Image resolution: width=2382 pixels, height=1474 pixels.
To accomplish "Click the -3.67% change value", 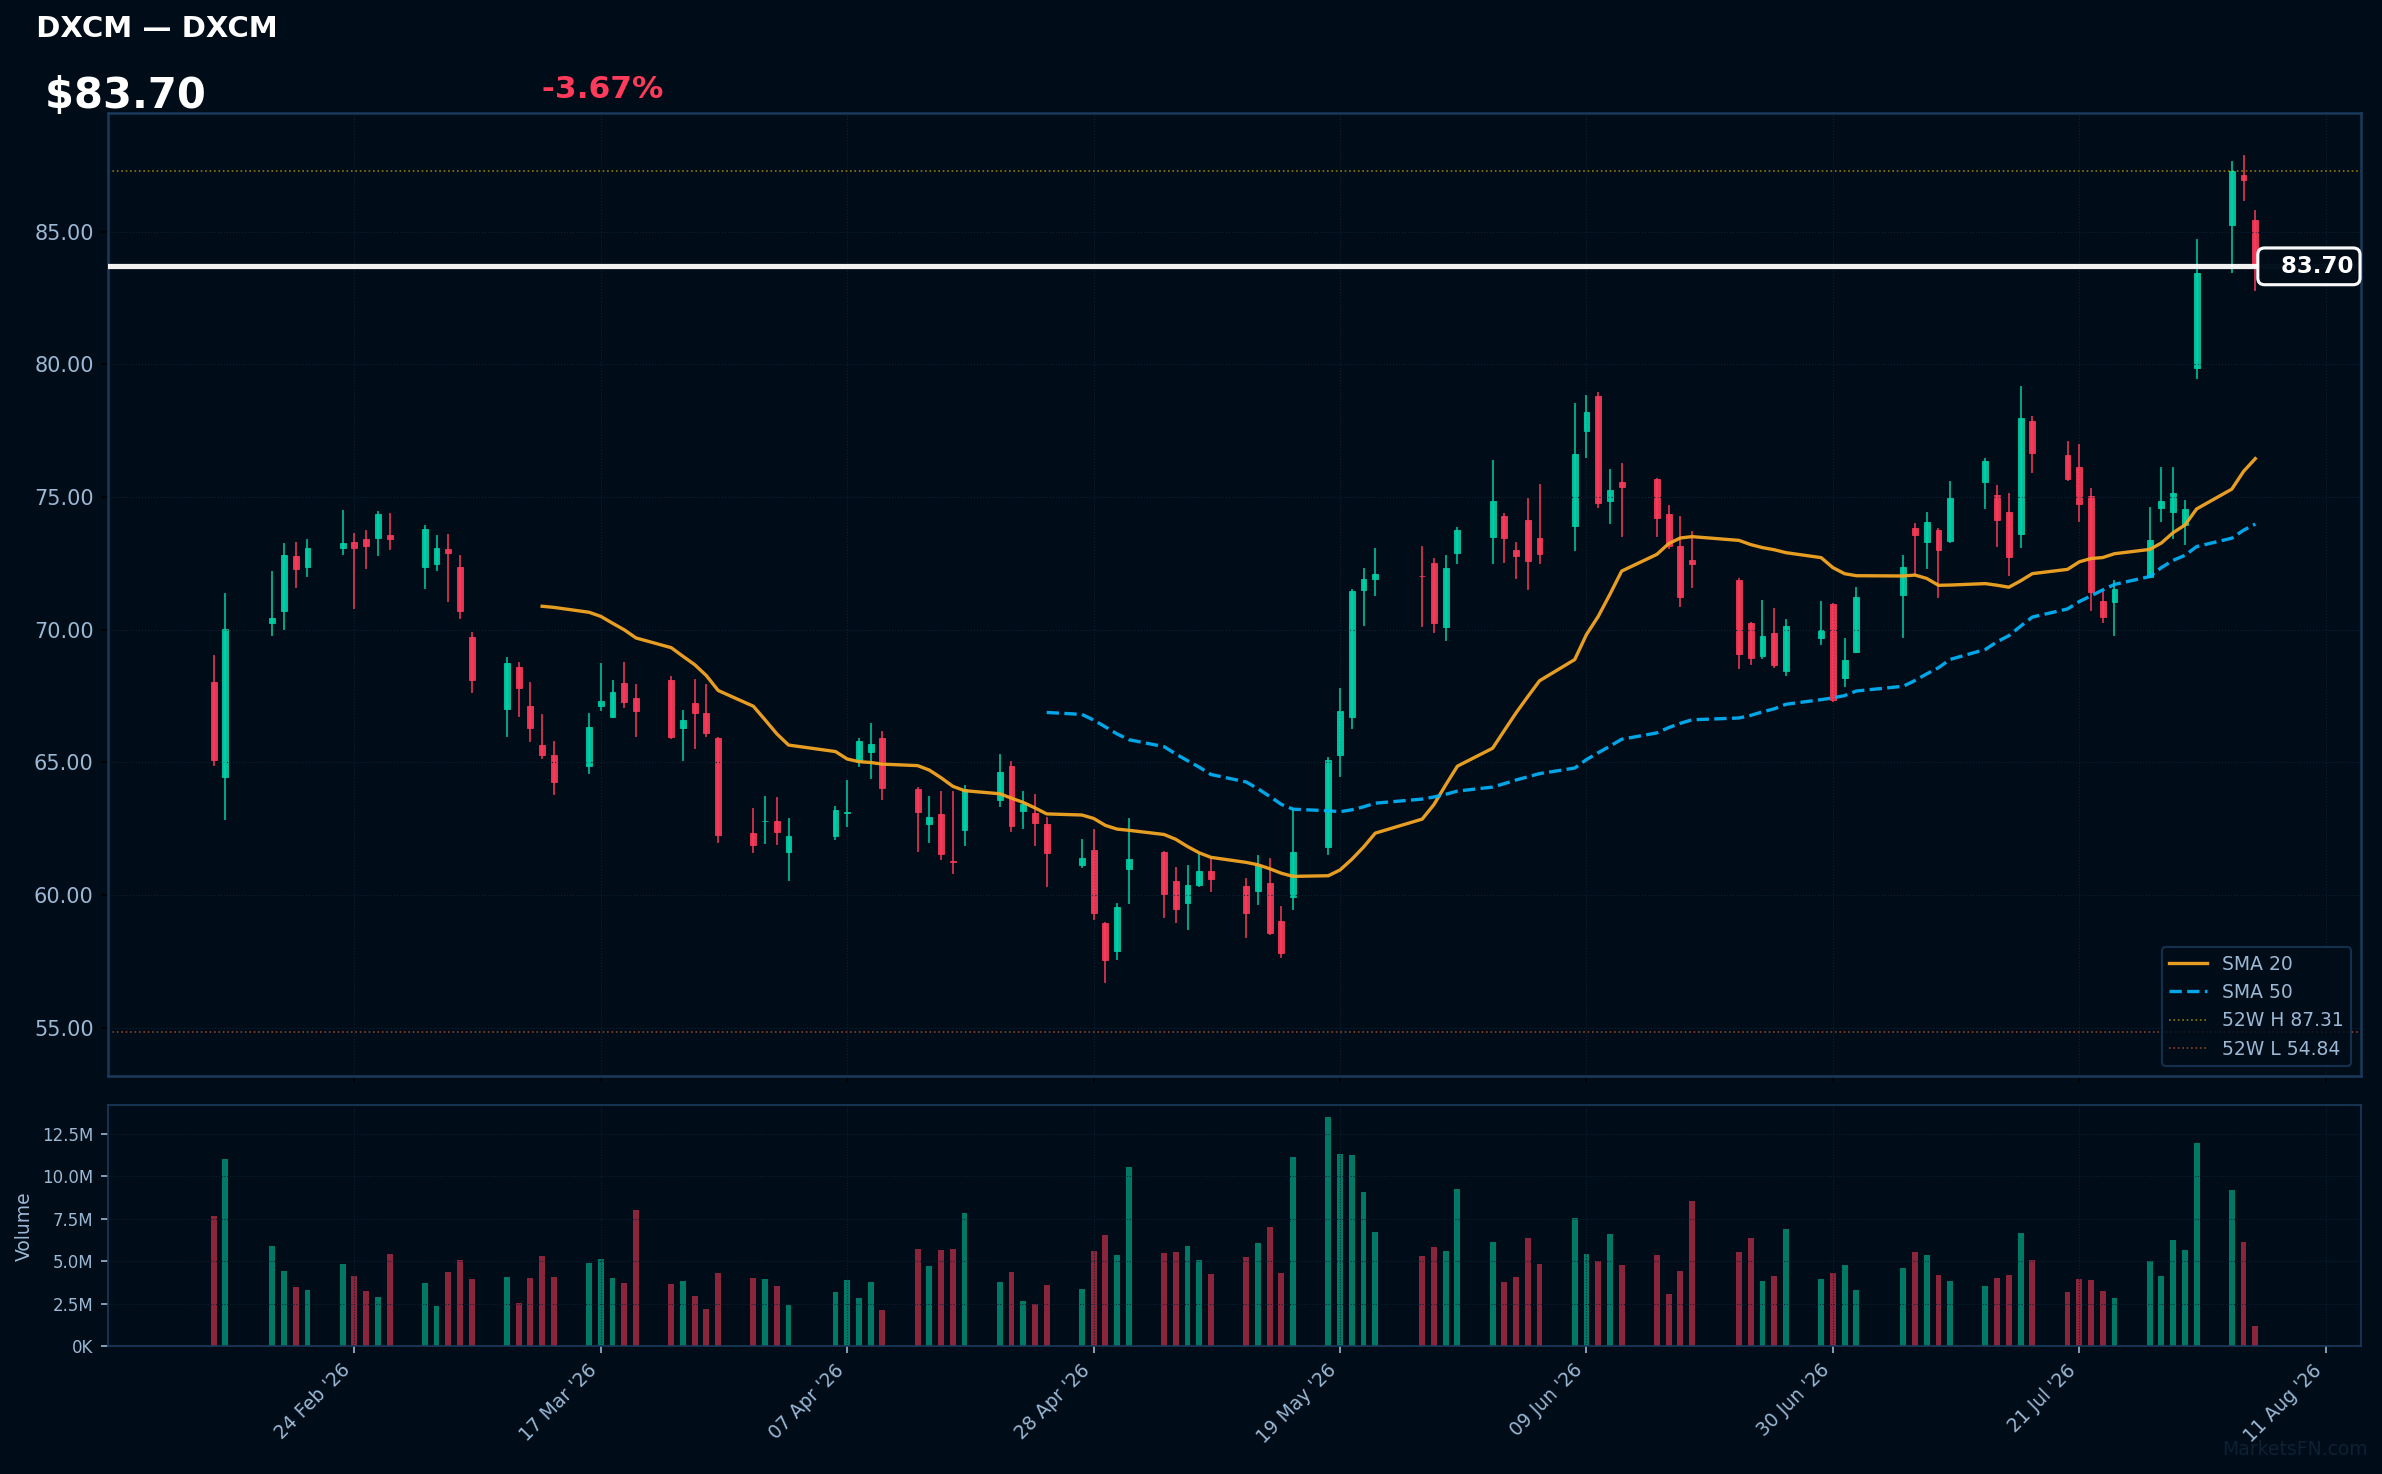I will (602, 88).
